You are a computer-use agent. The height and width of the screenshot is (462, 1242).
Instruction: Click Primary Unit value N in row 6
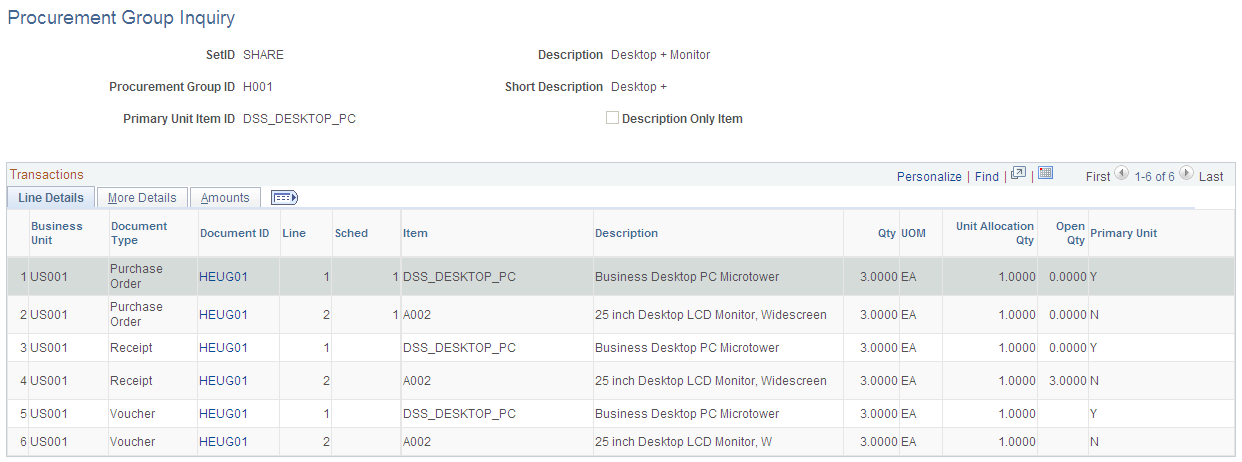click(x=1095, y=442)
